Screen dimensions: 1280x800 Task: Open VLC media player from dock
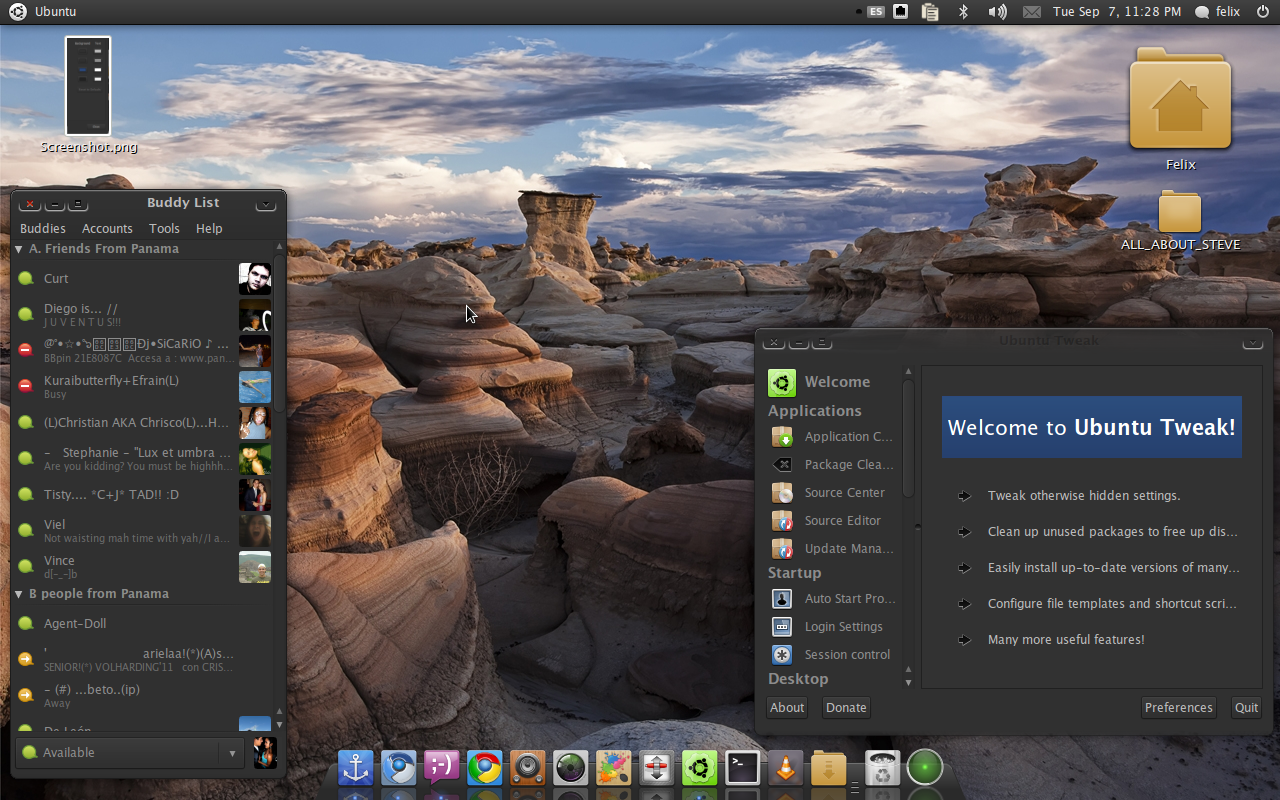click(x=786, y=768)
